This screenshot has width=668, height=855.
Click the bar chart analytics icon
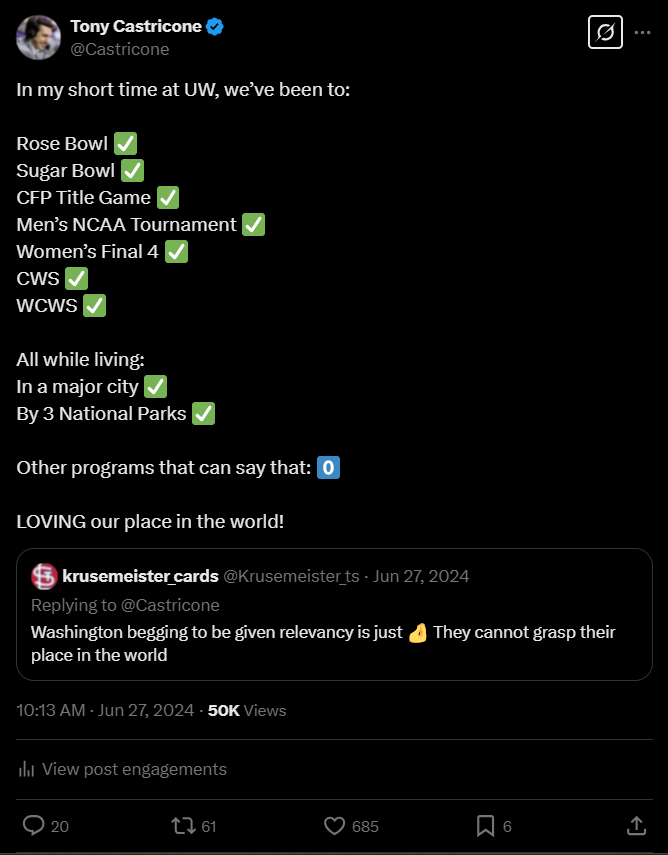pyautogui.click(x=25, y=769)
